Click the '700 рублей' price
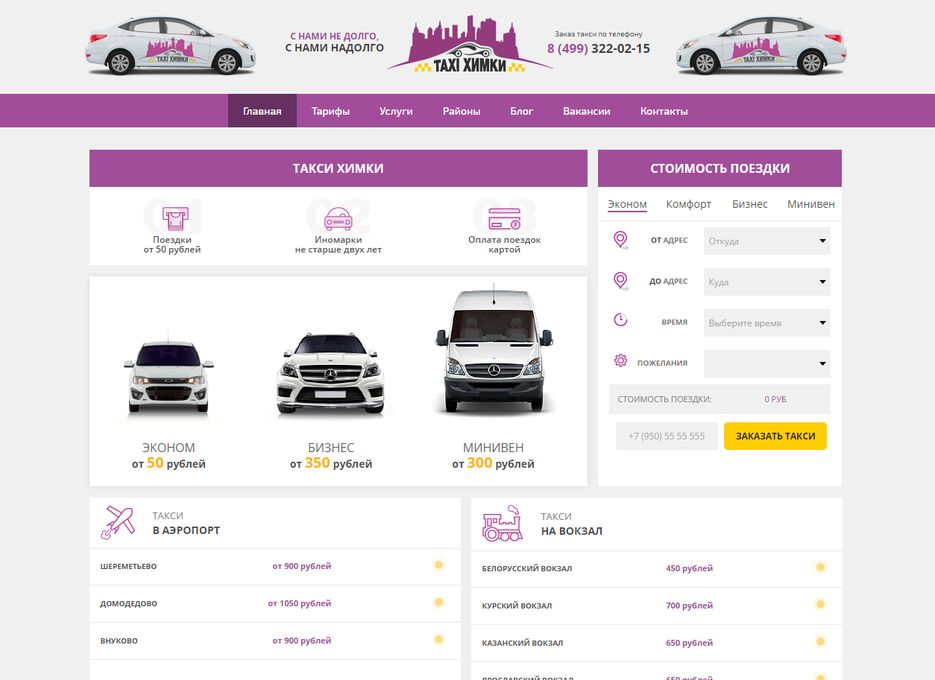This screenshot has height=680, width=935. point(689,605)
